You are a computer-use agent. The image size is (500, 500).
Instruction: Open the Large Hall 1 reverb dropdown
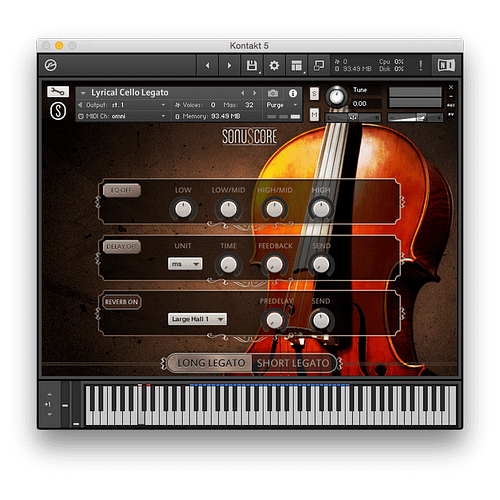point(197,319)
